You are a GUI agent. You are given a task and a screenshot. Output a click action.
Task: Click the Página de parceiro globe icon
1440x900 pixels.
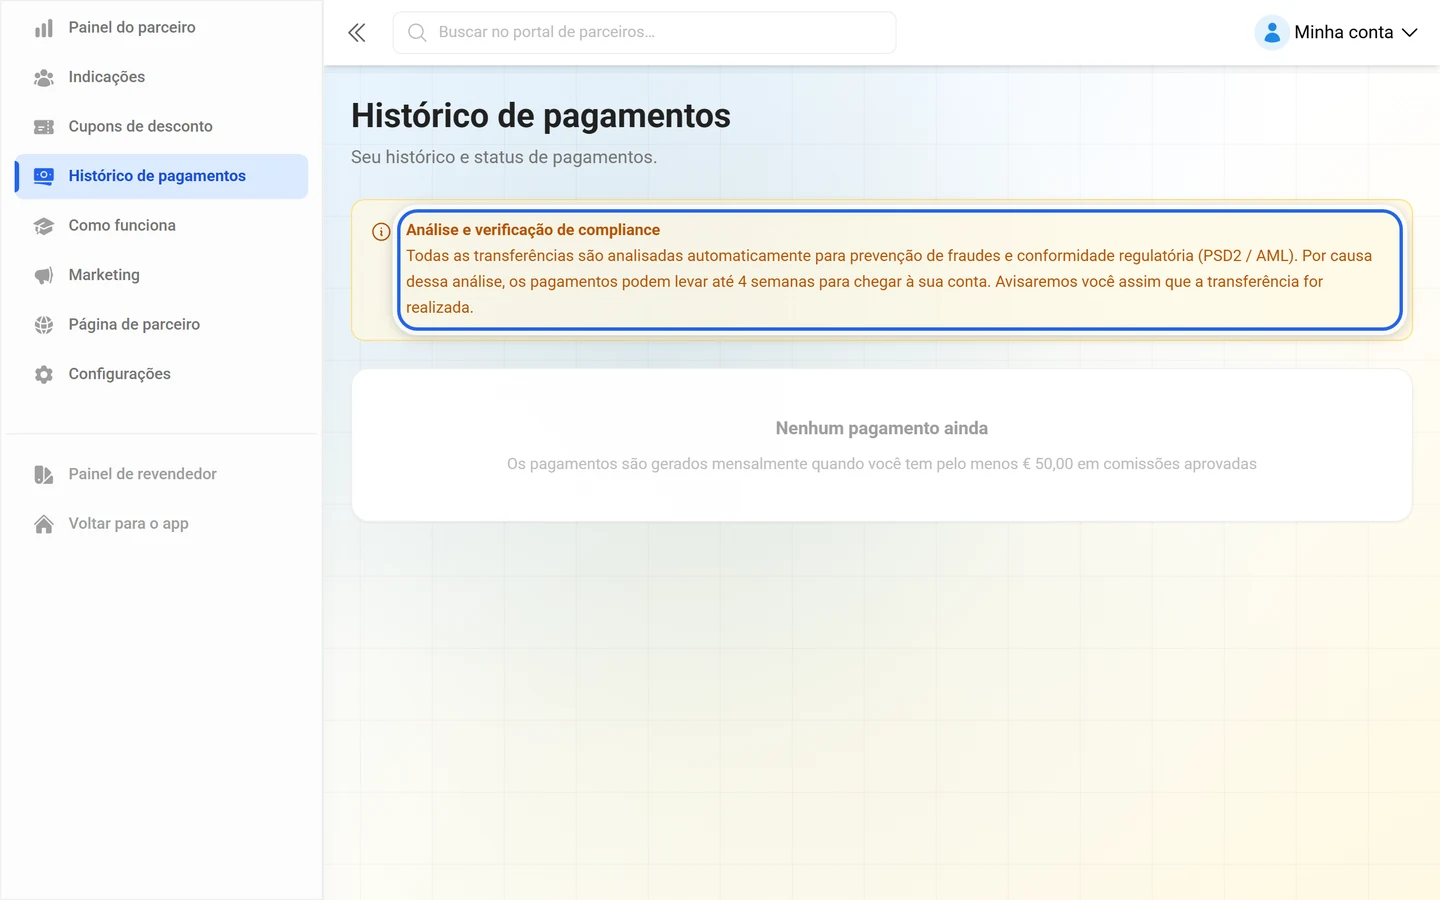[x=44, y=325]
